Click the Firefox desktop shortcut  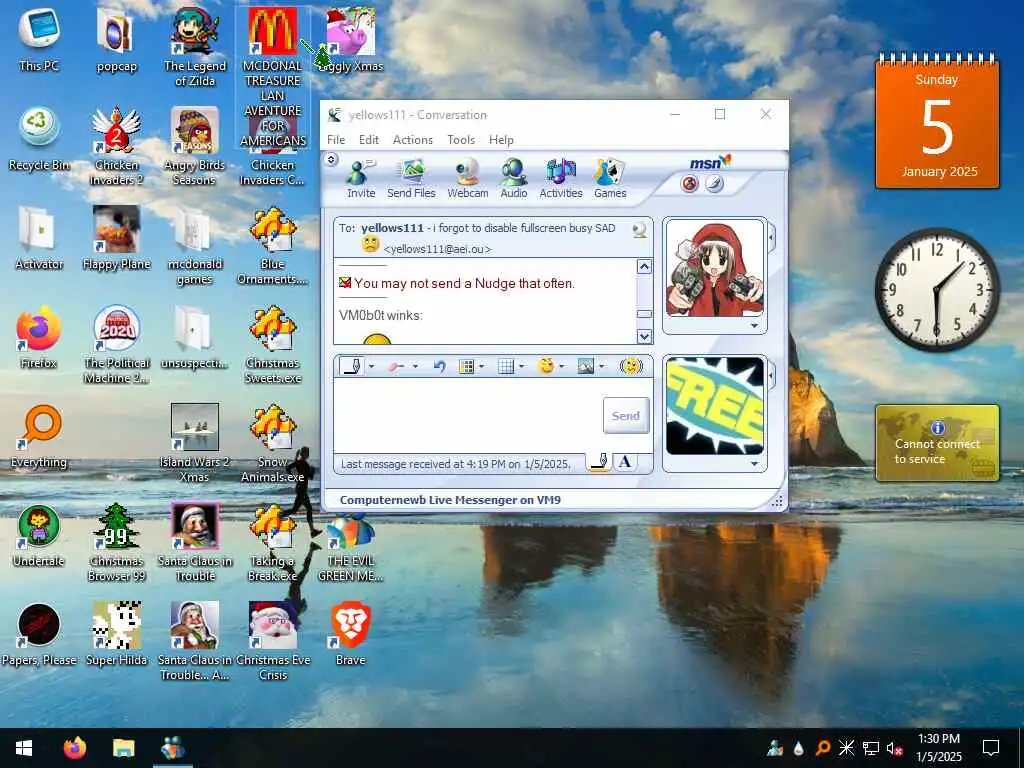pyautogui.click(x=39, y=338)
